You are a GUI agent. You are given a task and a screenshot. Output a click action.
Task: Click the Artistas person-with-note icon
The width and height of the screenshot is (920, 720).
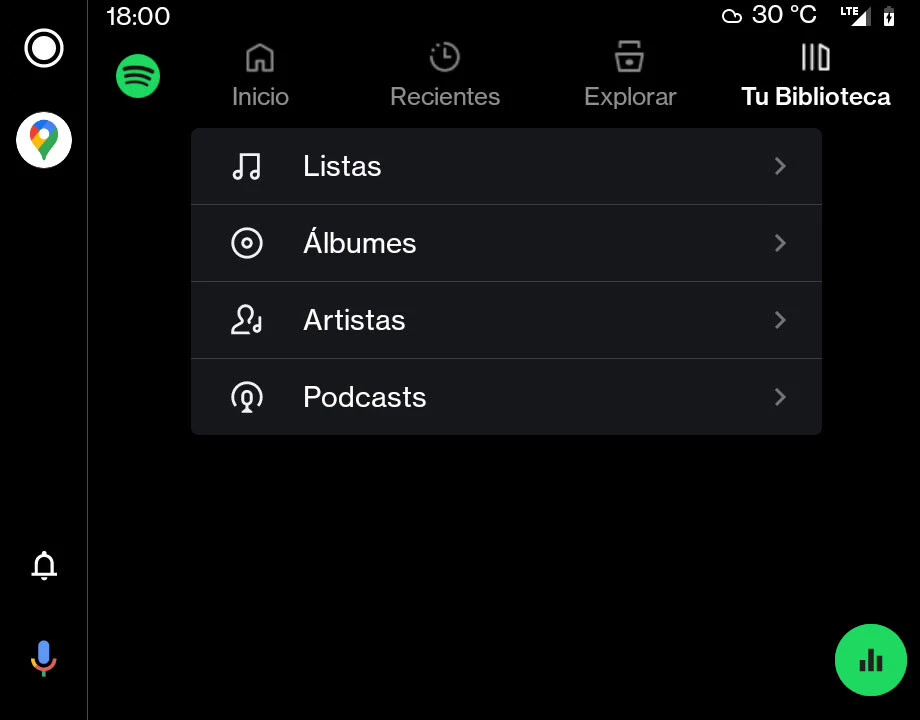246,320
